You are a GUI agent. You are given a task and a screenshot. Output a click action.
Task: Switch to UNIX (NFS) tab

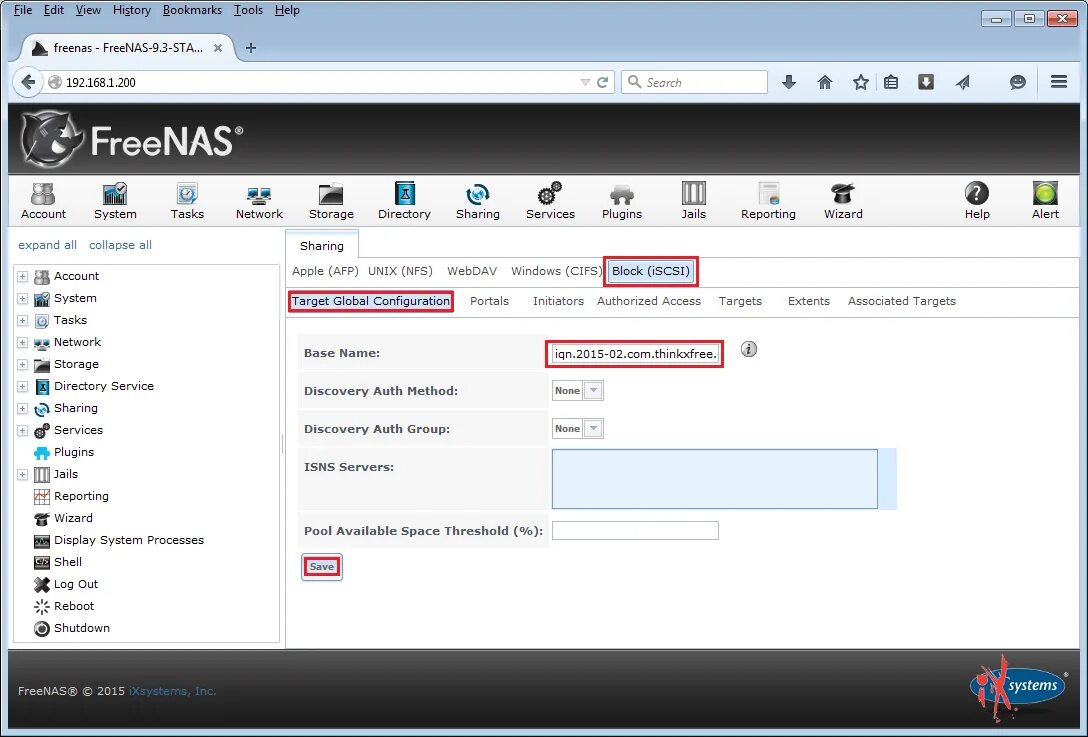coord(400,271)
